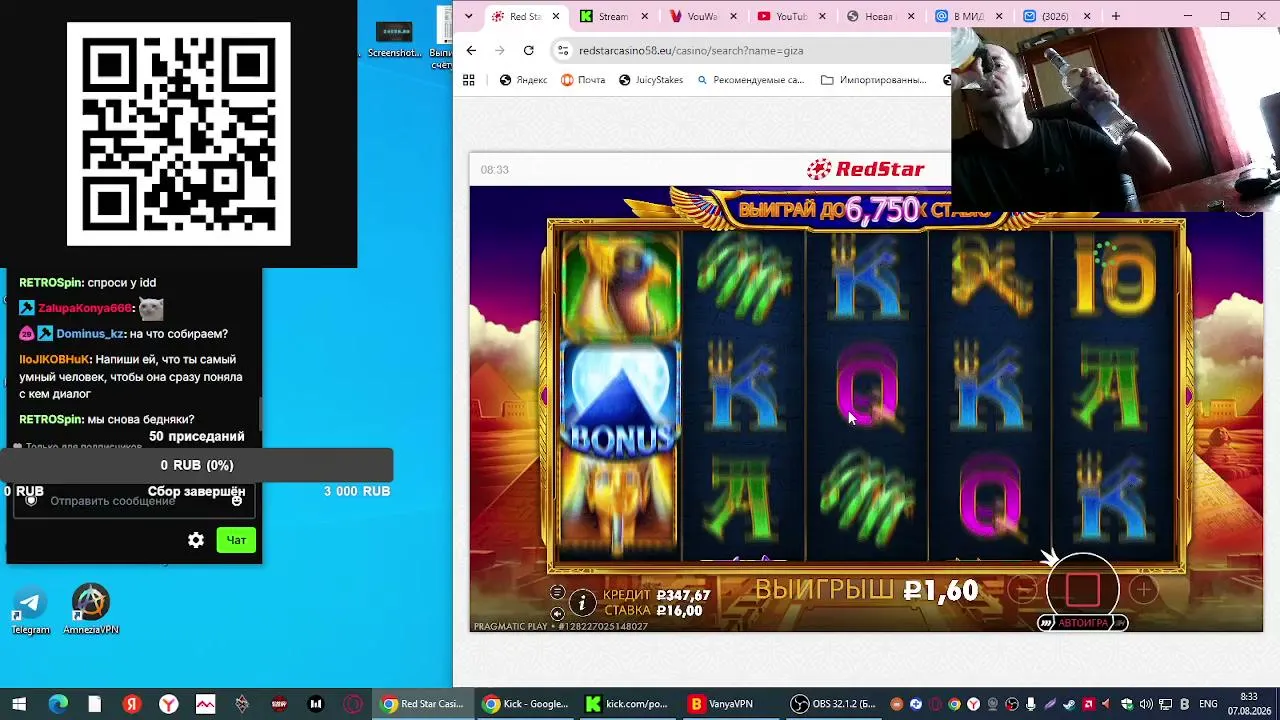Open a new browser tab with plus button
The height and width of the screenshot is (720, 1280).
[x=1116, y=16]
